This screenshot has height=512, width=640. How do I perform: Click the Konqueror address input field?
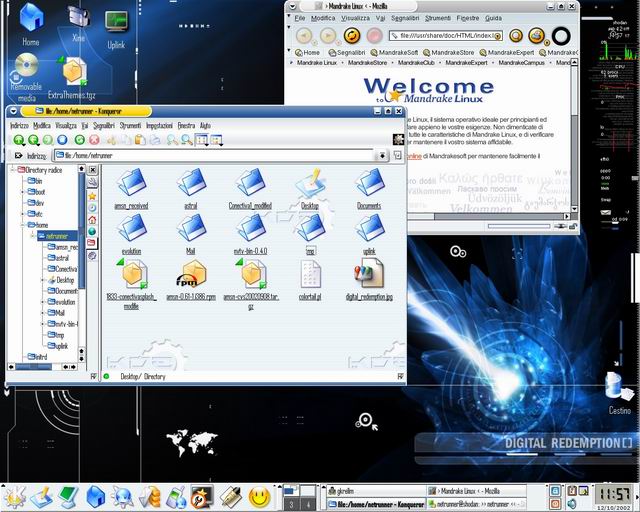pos(214,156)
